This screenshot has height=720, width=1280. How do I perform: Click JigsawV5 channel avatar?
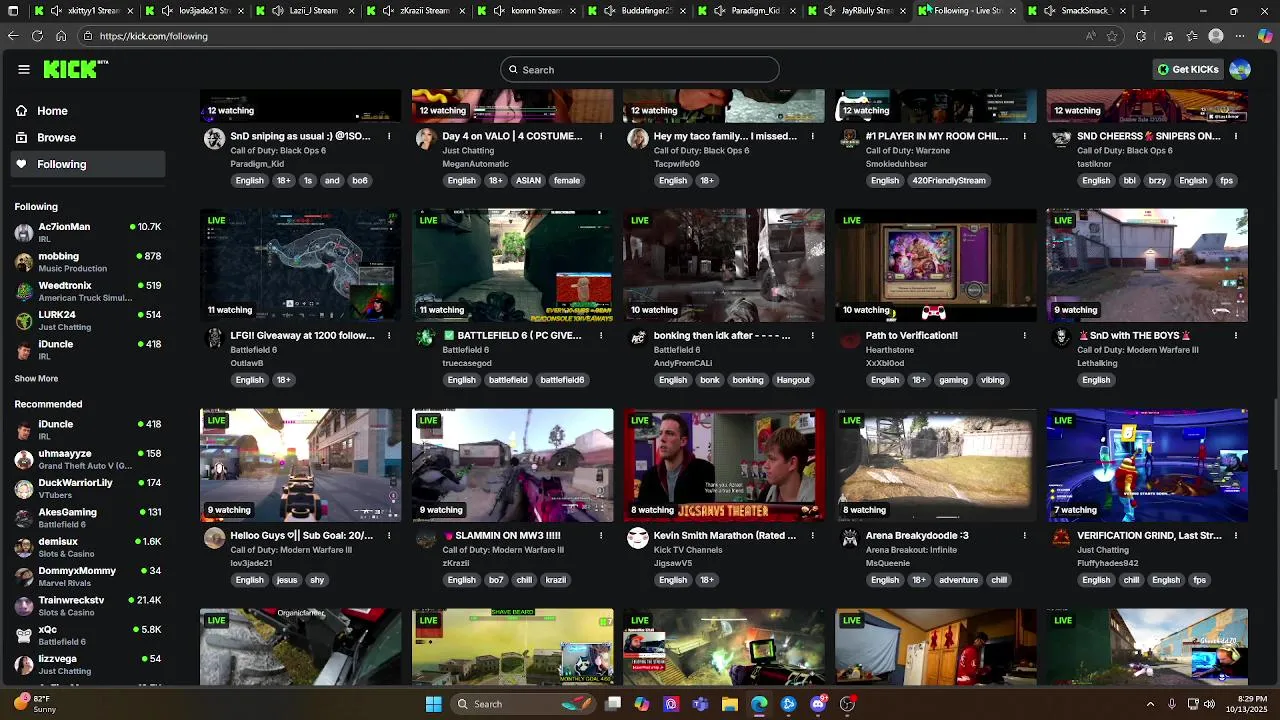pos(638,539)
